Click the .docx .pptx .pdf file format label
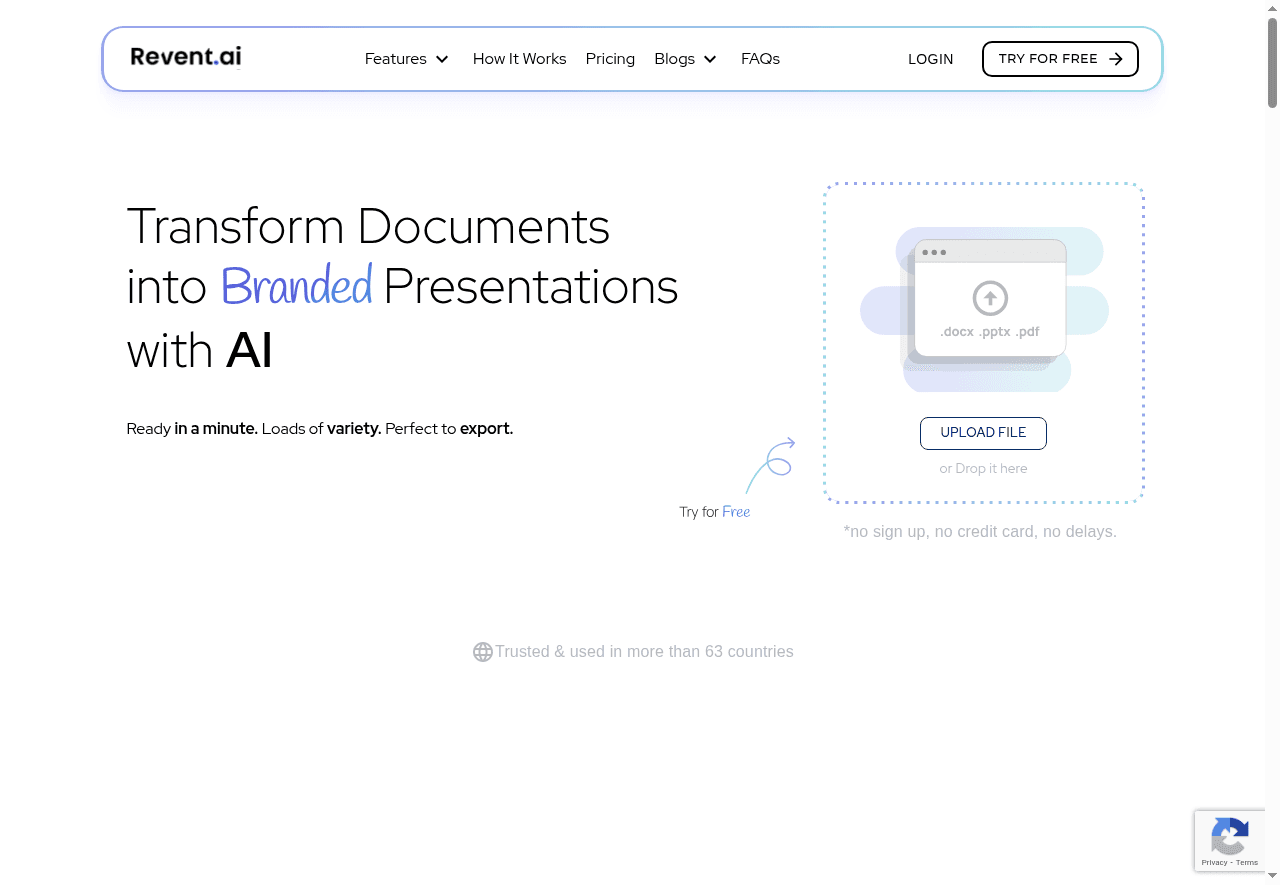 989,331
